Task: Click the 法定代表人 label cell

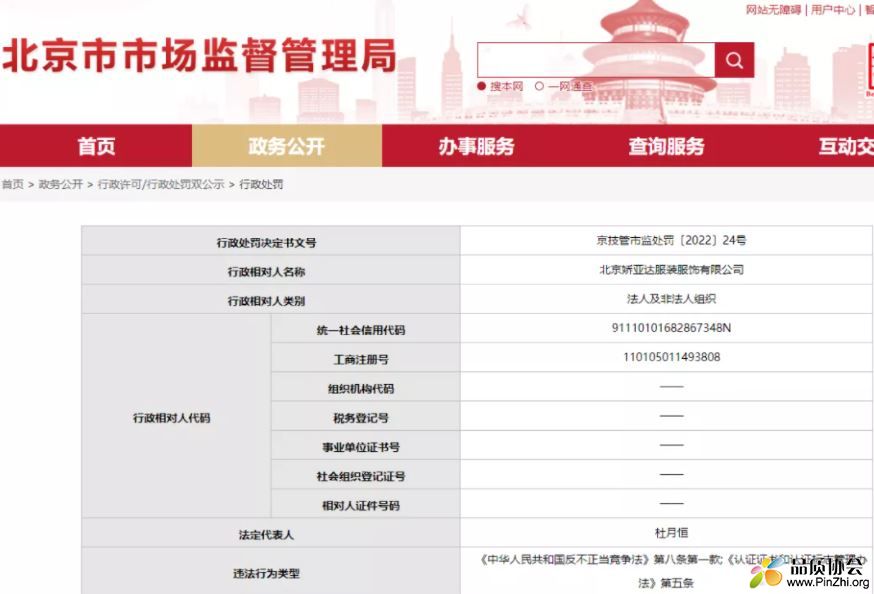Action: coord(271,533)
